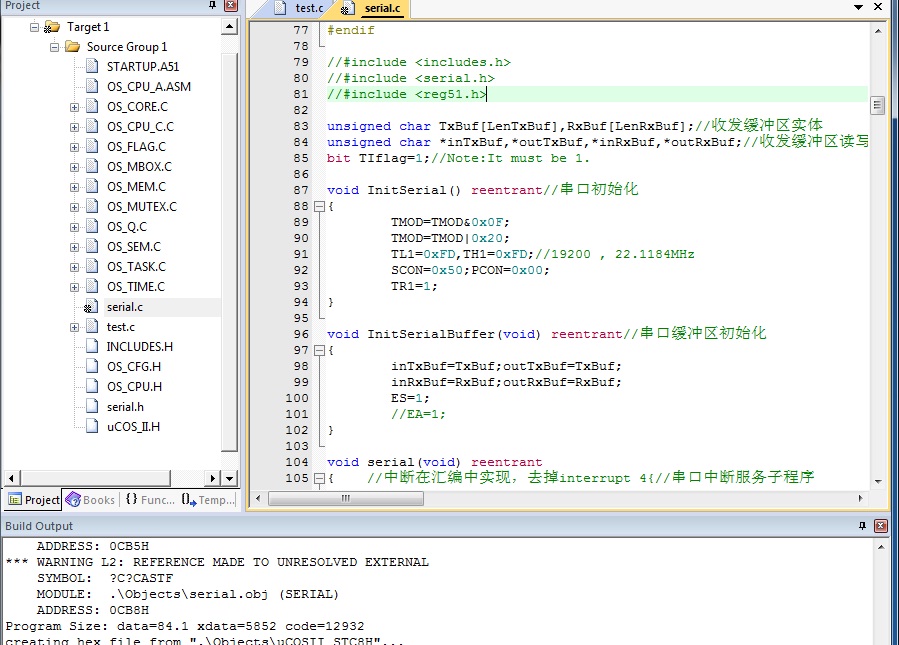Open the Project tab at panel bottom
899x645 pixels.
click(x=34, y=500)
